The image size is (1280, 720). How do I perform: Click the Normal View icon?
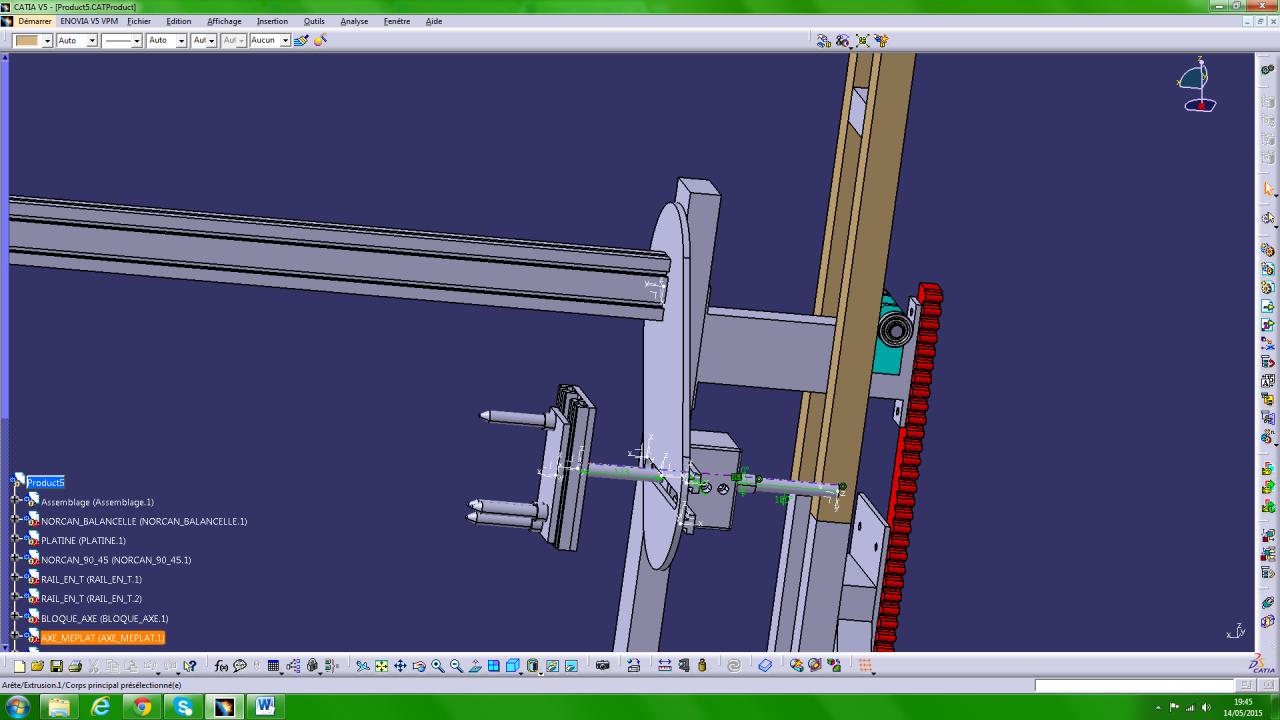point(475,666)
